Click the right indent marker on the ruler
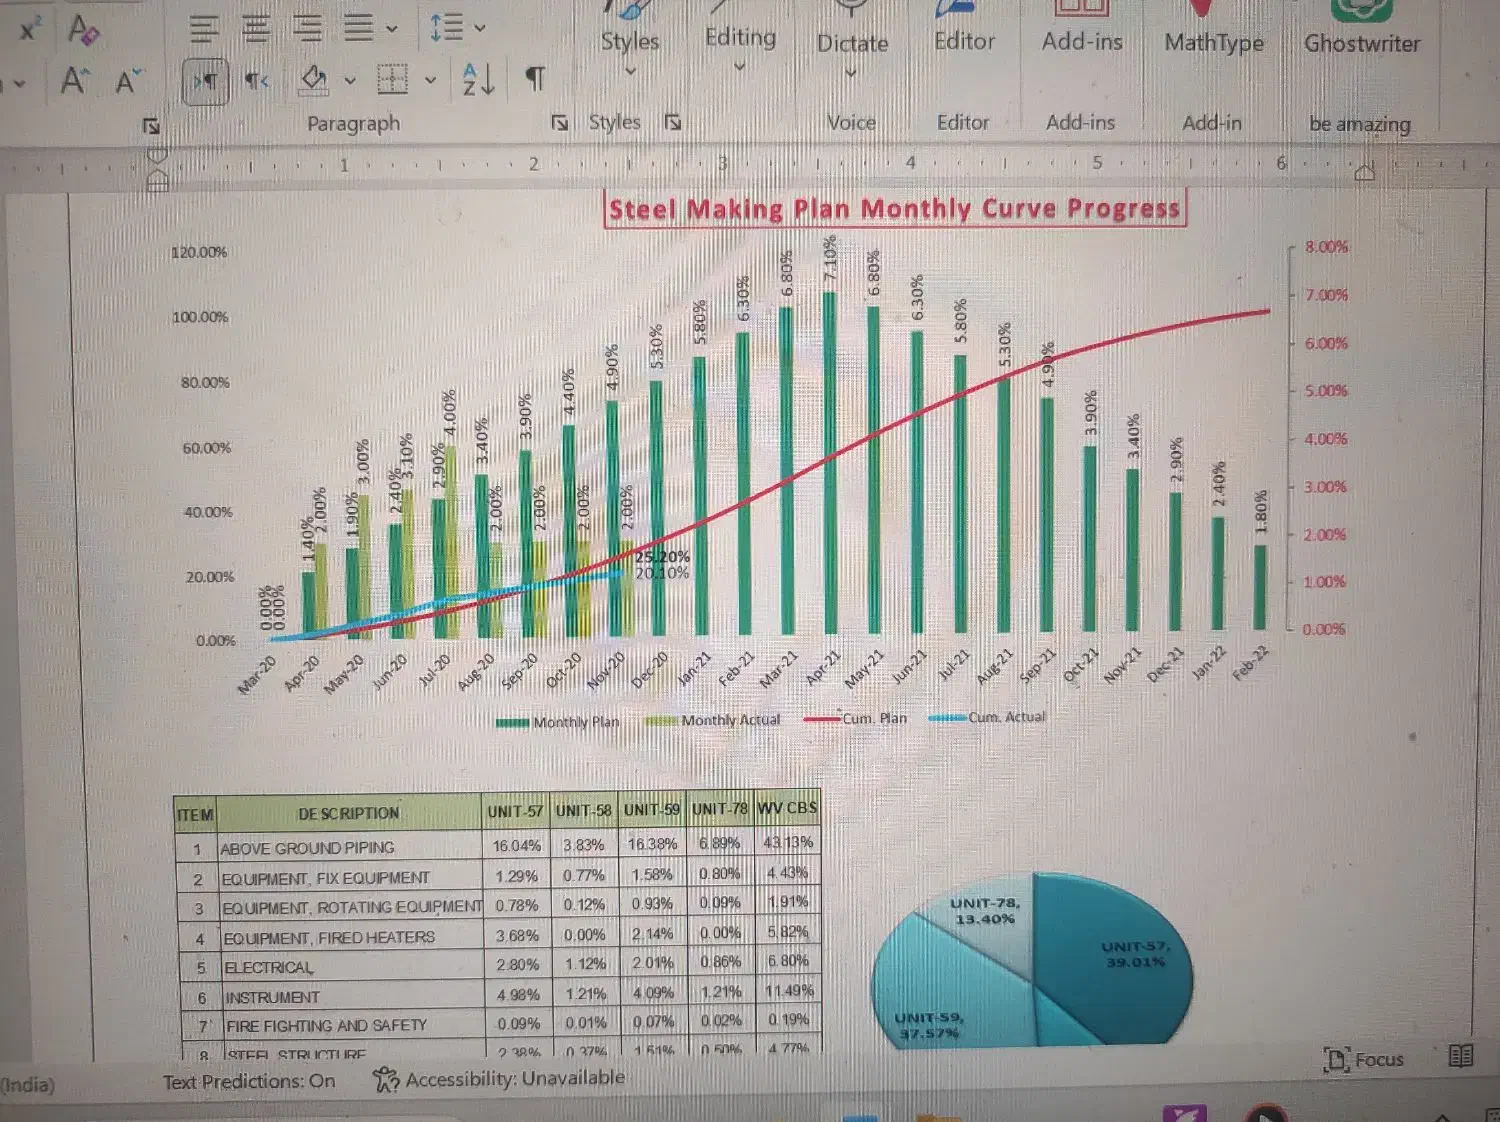The image size is (1500, 1122). tap(1365, 172)
